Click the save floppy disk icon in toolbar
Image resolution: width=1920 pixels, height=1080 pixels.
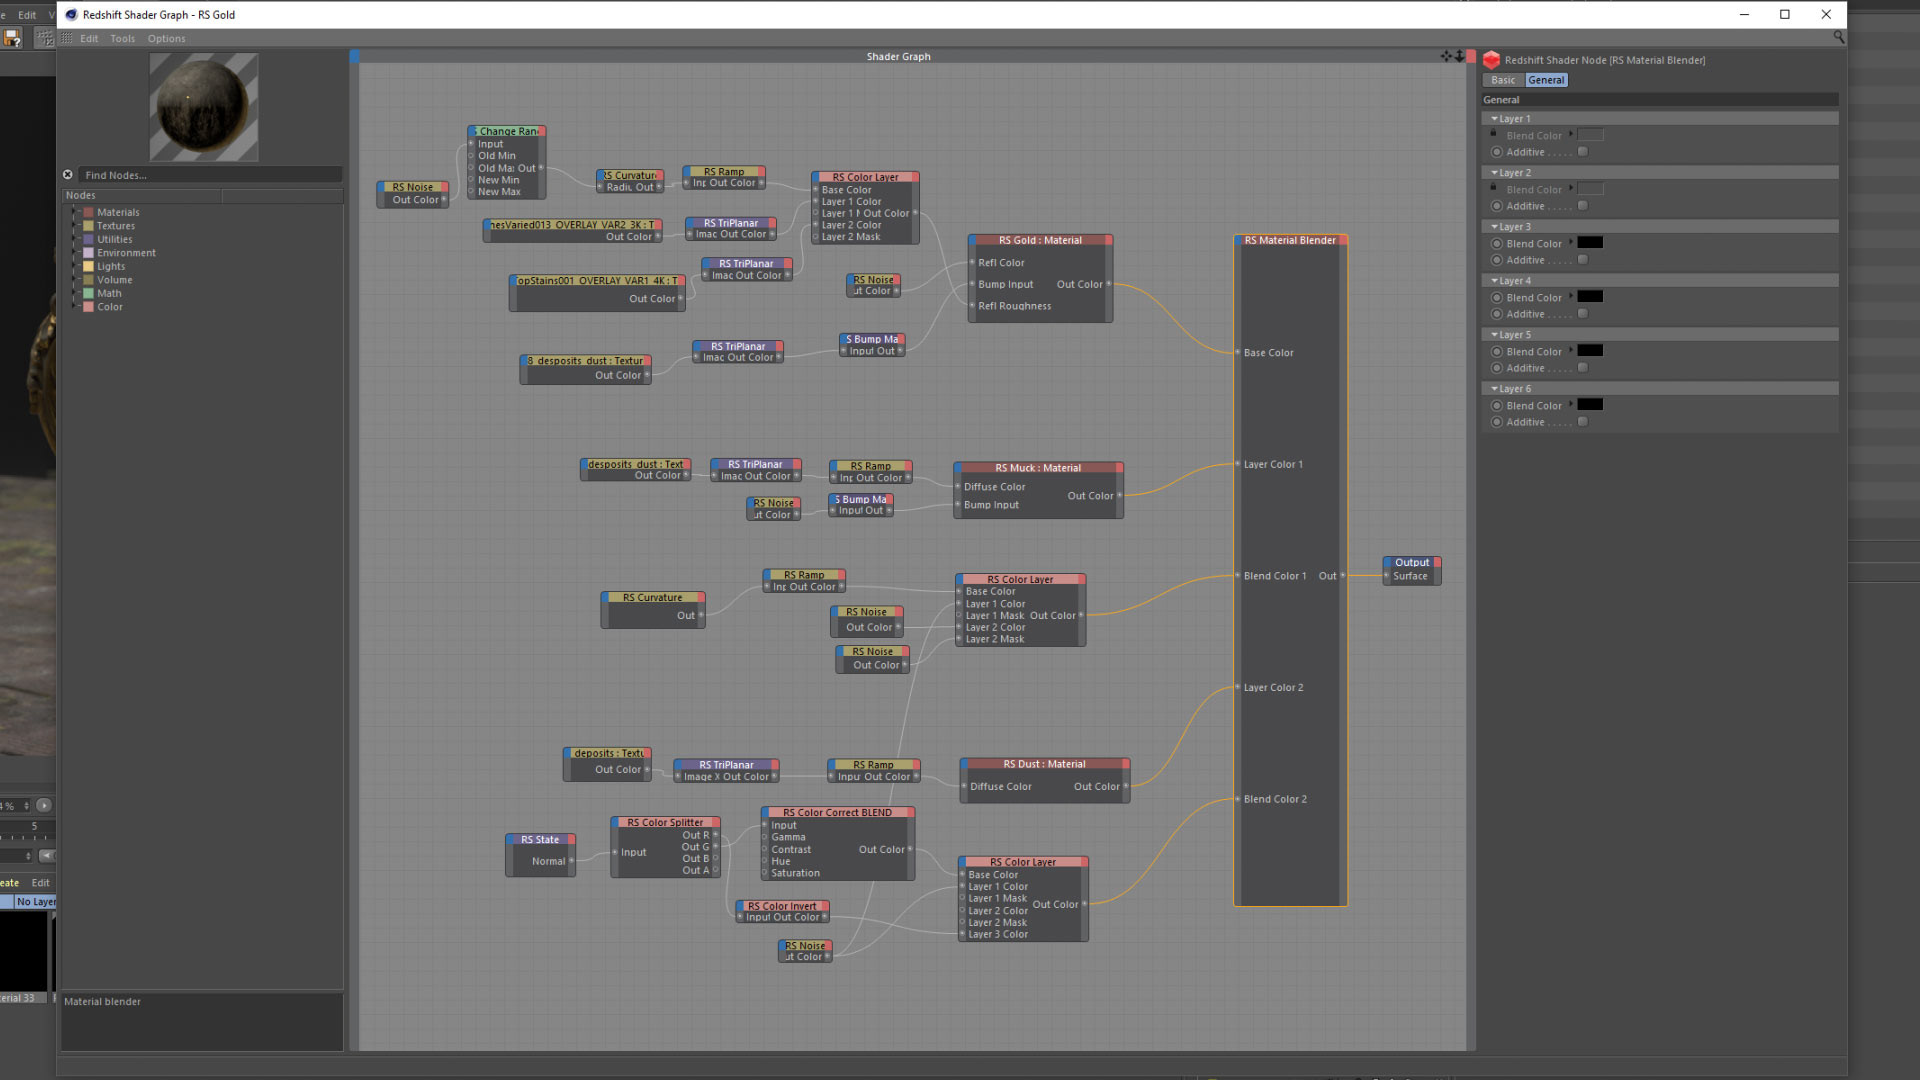point(12,38)
